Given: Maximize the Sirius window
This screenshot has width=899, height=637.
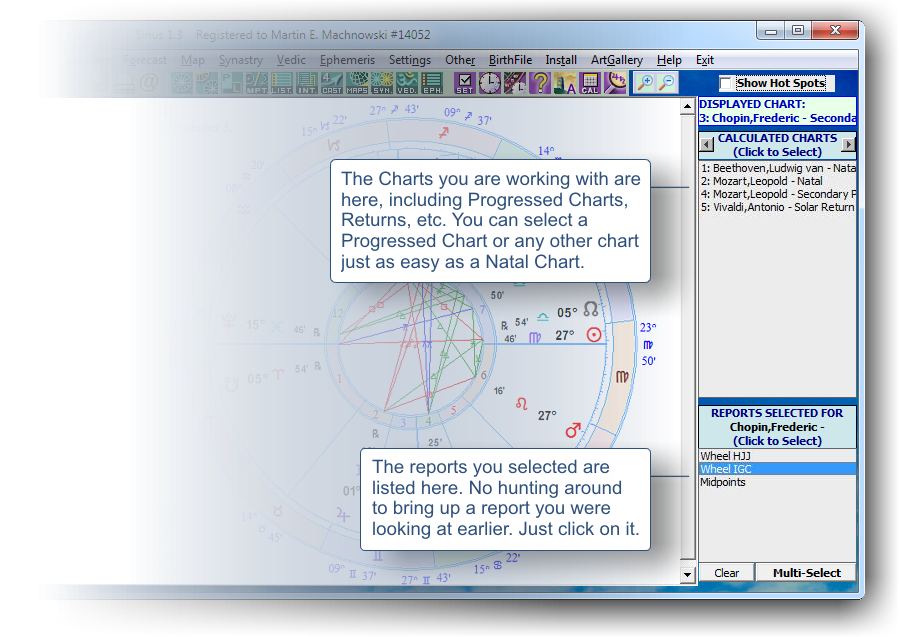Looking at the screenshot, I should (798, 31).
